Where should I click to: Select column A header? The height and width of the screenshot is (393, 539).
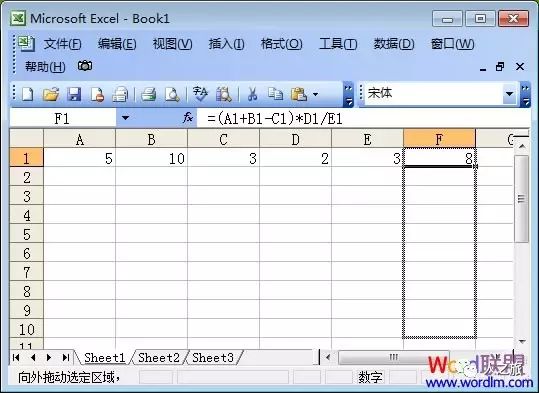coord(80,139)
